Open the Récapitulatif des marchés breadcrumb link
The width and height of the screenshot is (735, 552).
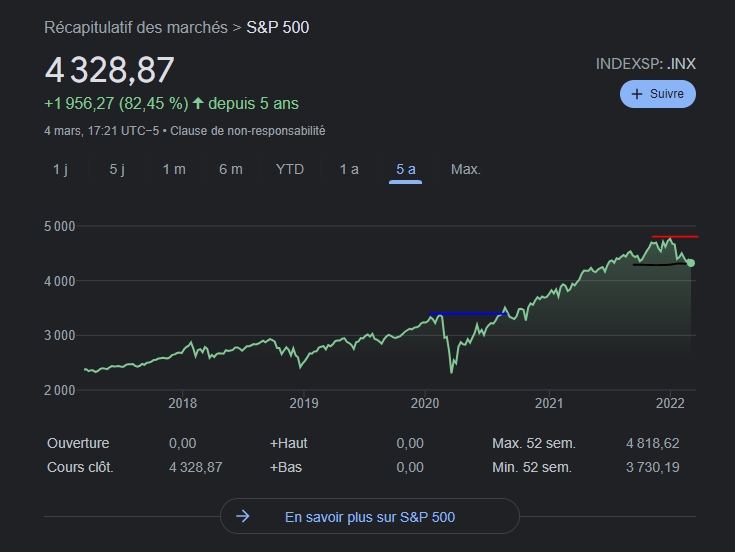136,27
